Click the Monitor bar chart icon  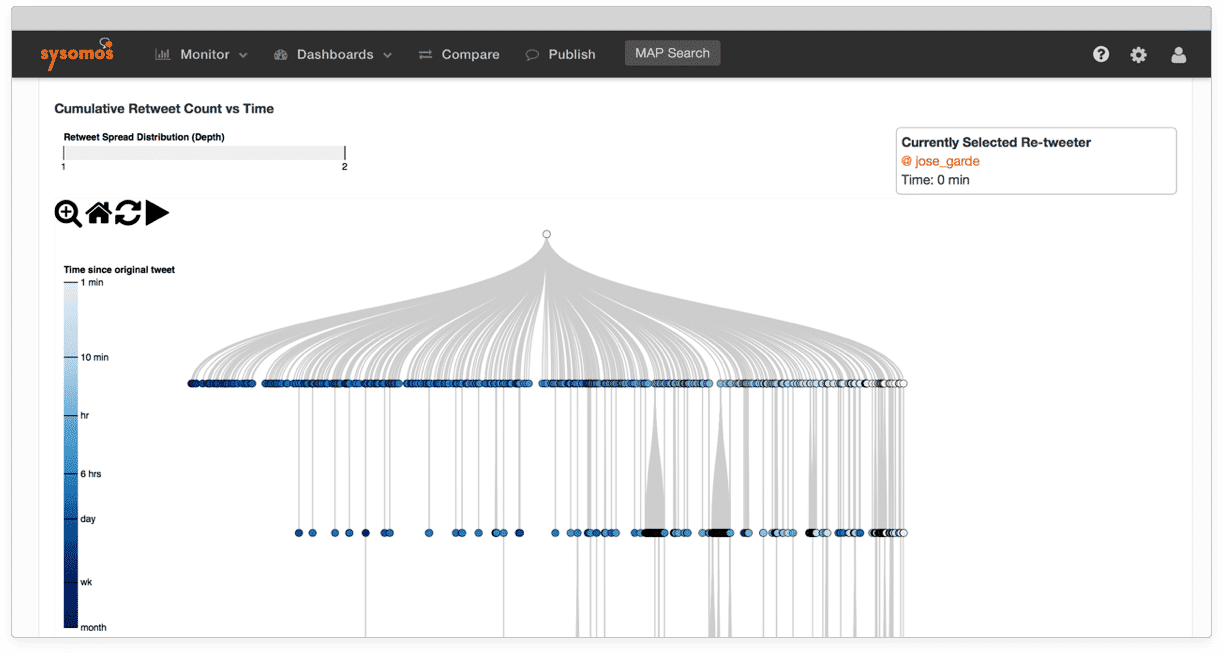[x=162, y=54]
